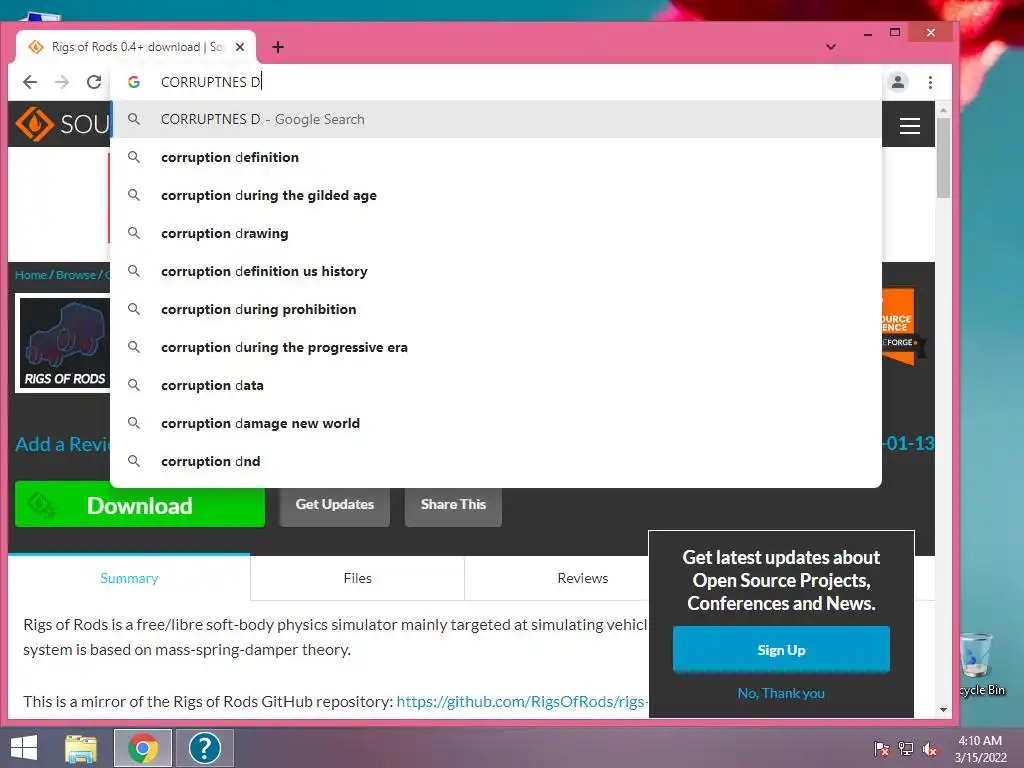Click the network tray icon

pyautogui.click(x=906, y=749)
